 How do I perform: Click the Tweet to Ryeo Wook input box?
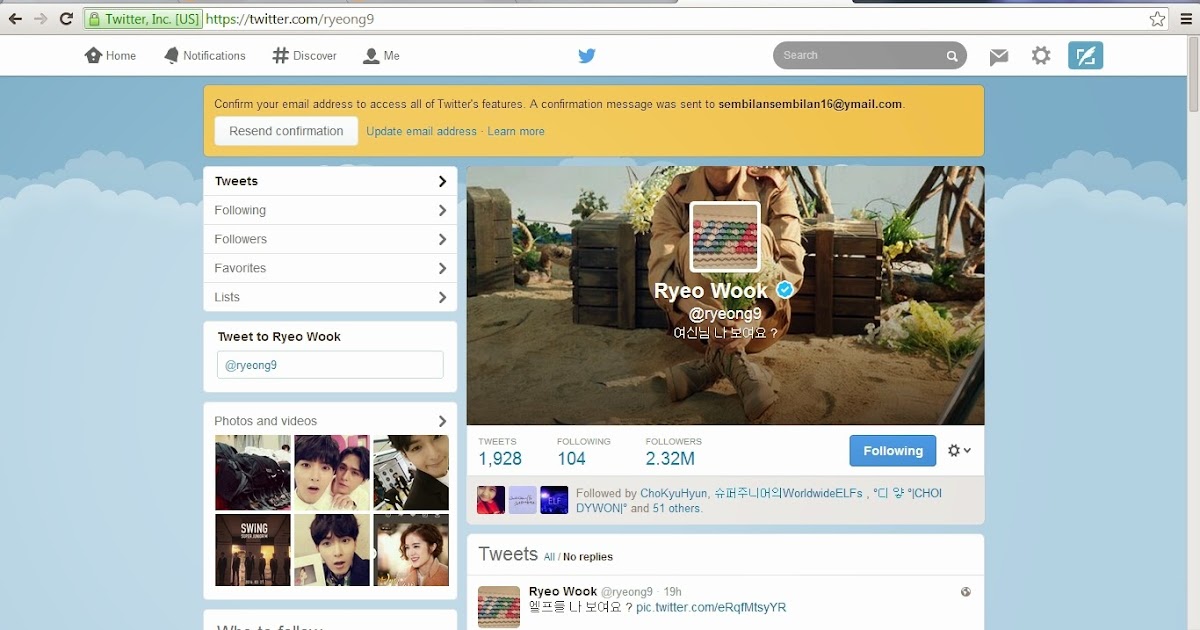[330, 365]
